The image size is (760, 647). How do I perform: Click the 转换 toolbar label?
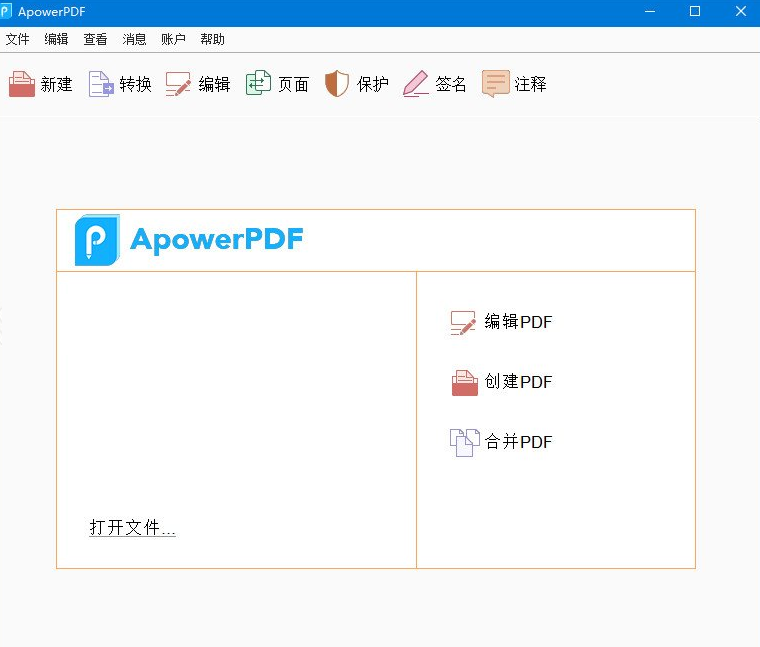[135, 84]
